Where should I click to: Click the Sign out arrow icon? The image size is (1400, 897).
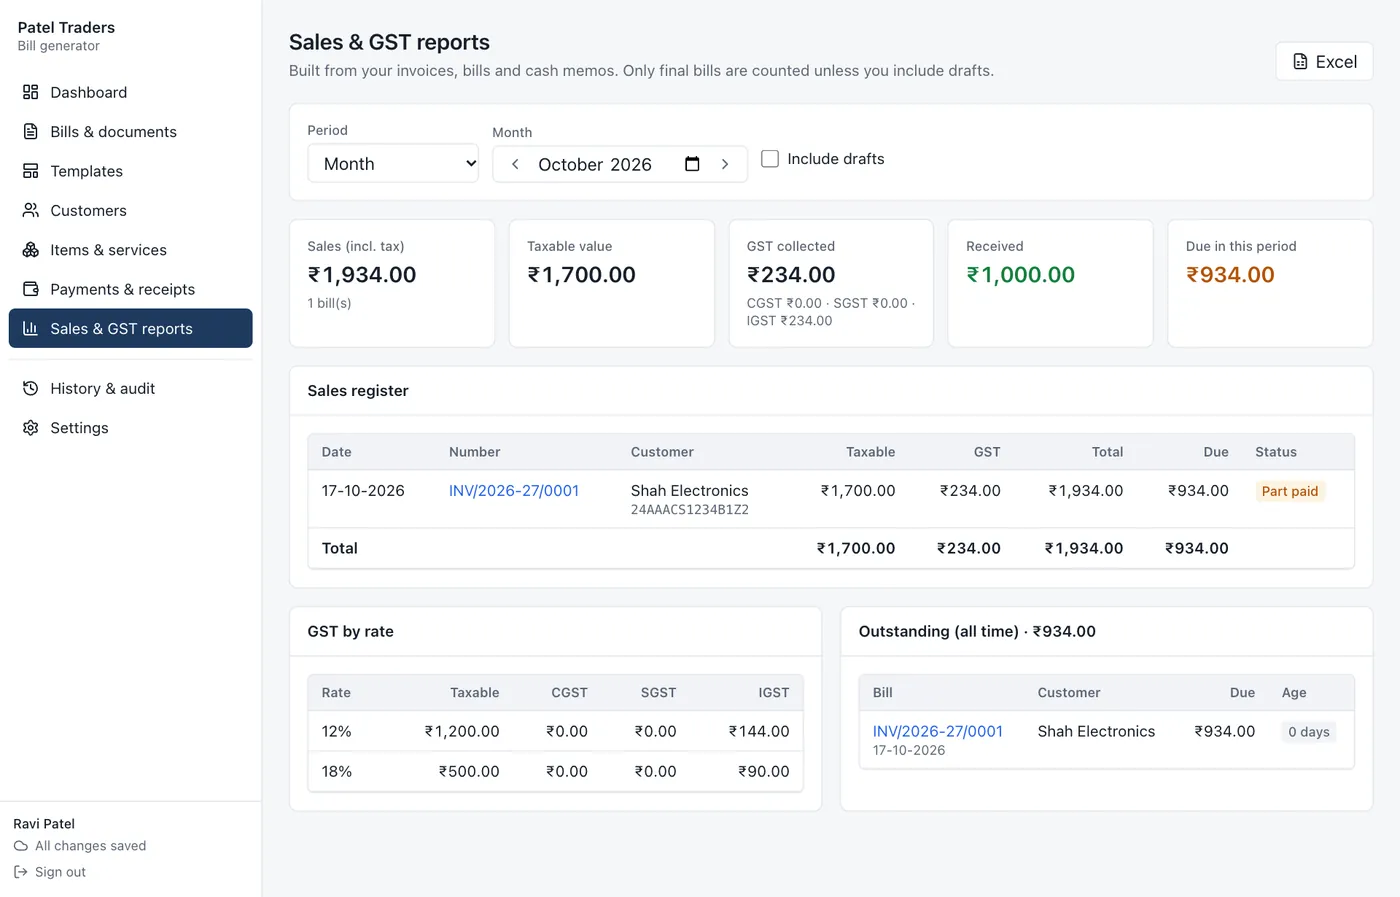click(x=20, y=872)
